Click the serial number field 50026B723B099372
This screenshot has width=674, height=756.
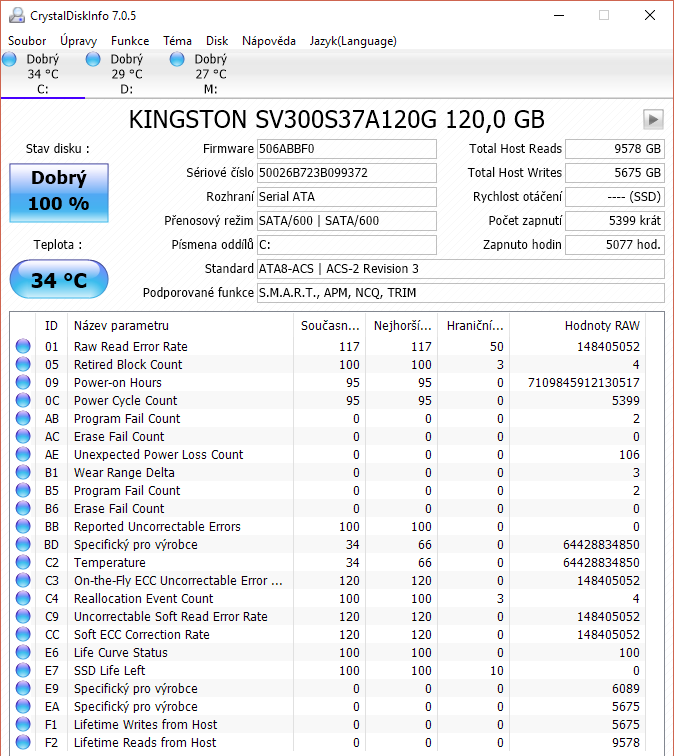347,173
